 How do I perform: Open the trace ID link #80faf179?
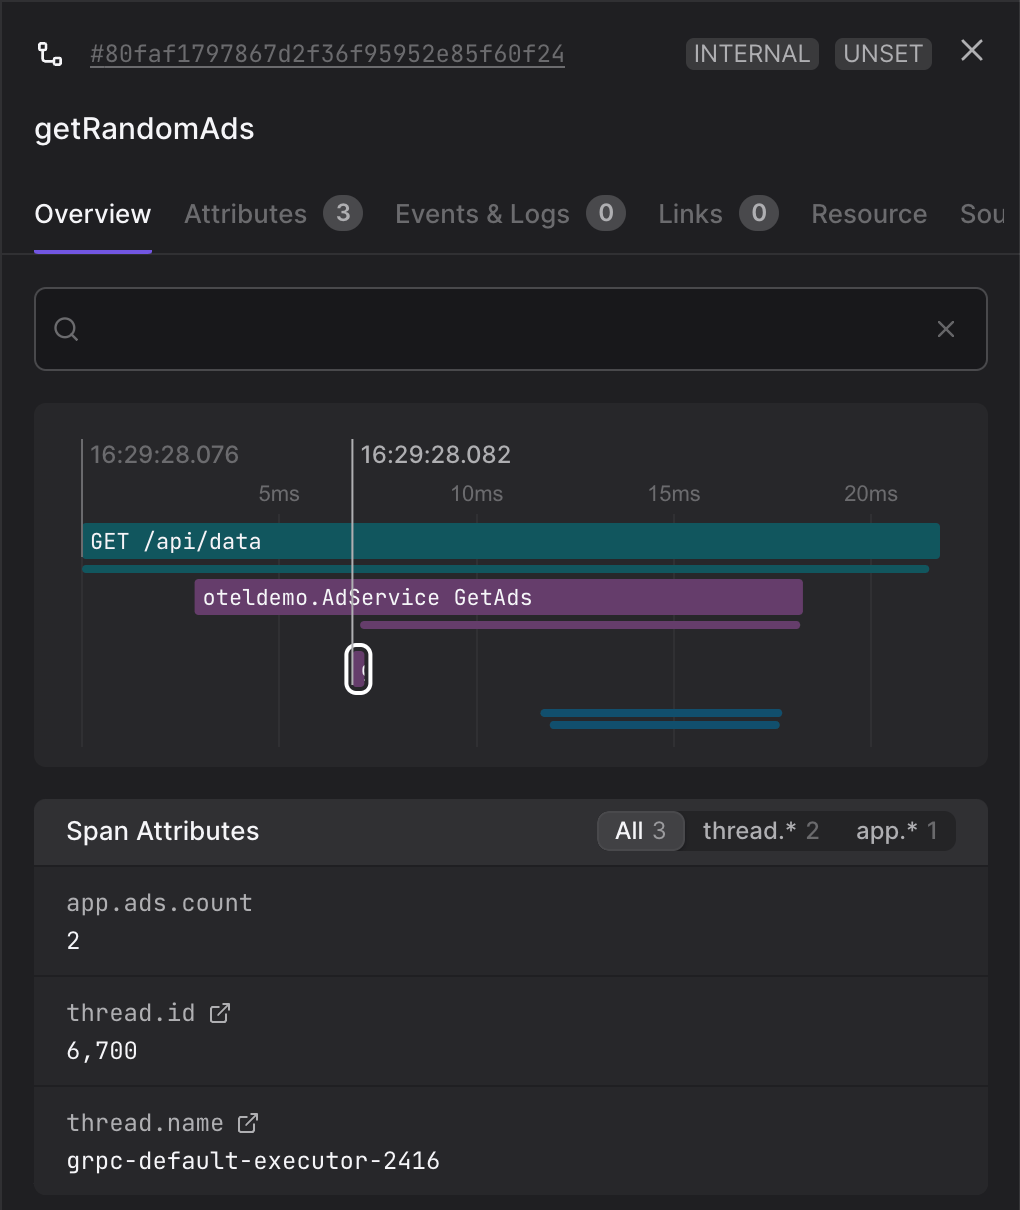(327, 54)
